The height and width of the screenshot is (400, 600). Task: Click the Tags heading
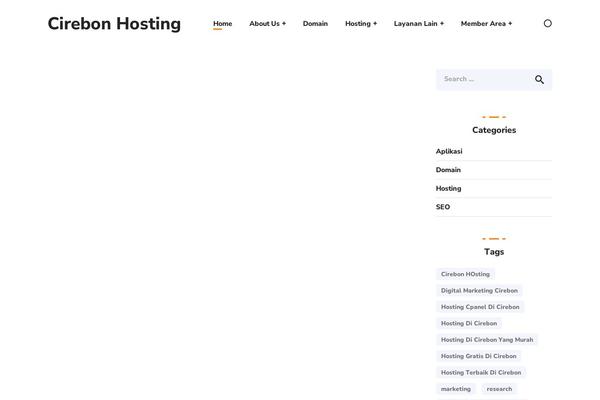click(494, 252)
